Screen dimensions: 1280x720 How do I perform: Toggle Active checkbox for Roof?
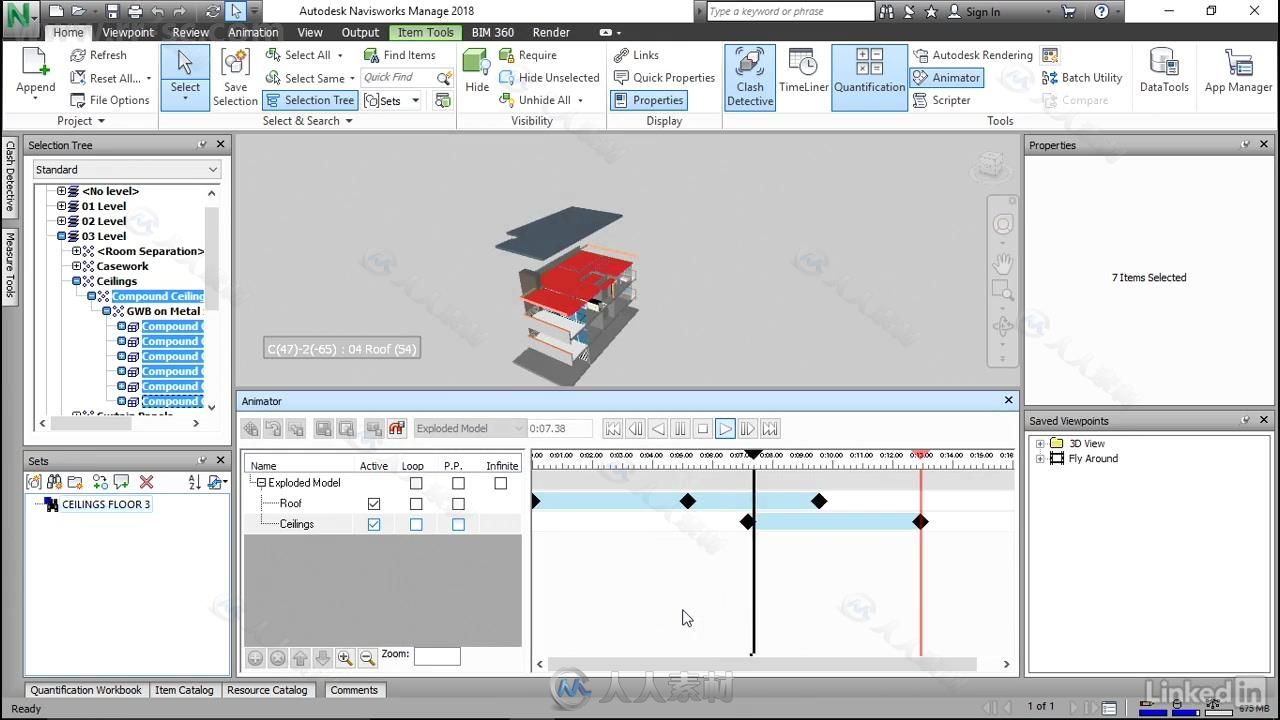pyautogui.click(x=374, y=503)
